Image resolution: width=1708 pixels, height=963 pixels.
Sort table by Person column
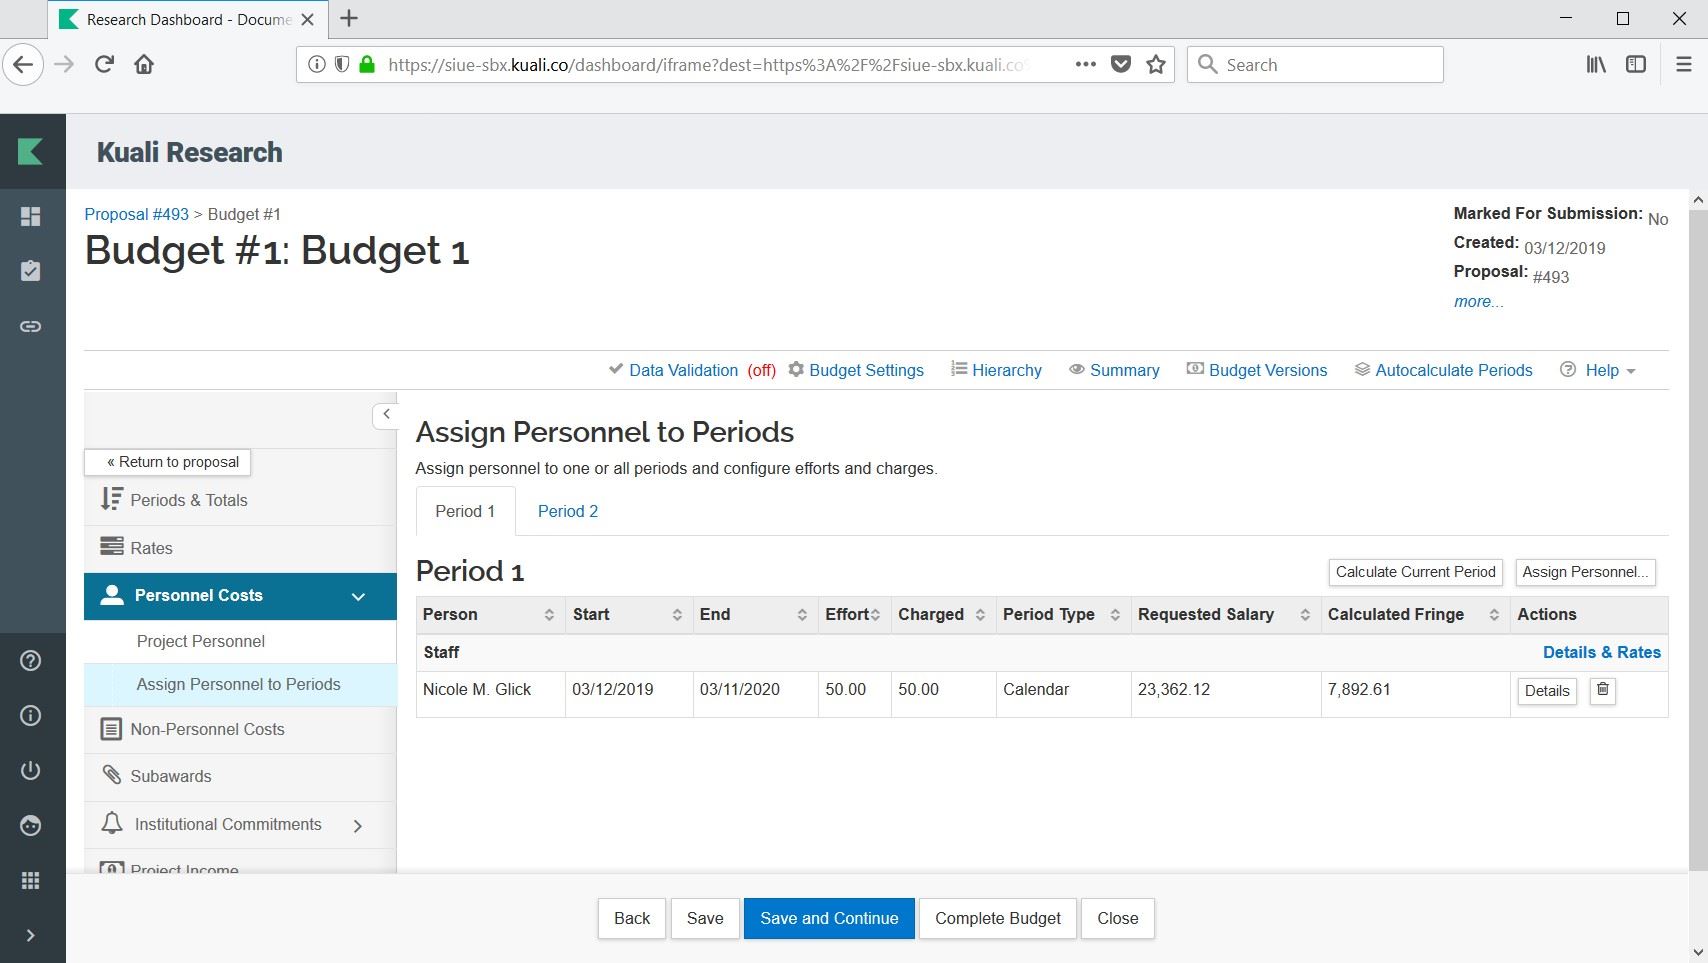pyautogui.click(x=548, y=615)
